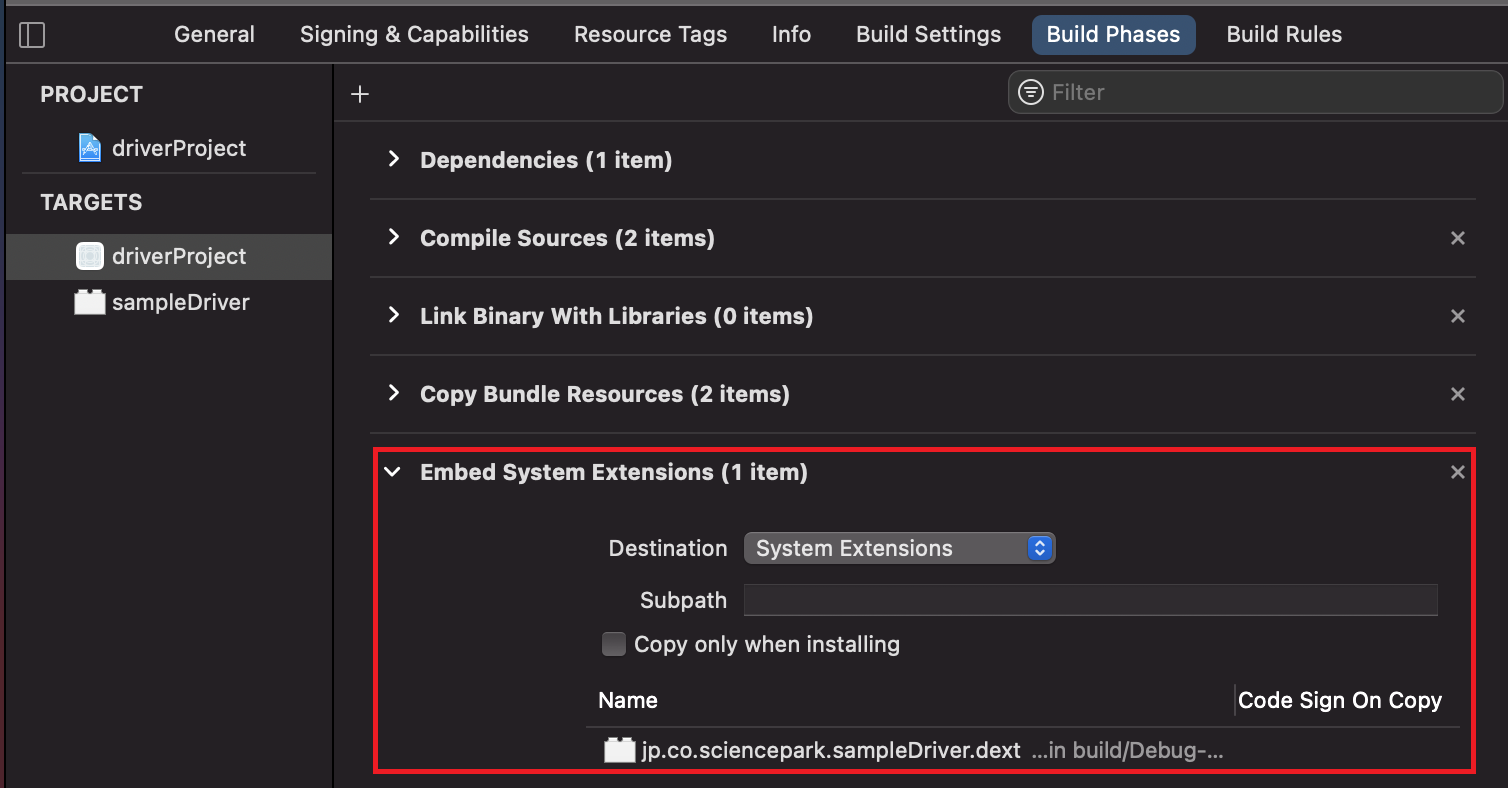The image size is (1508, 788).
Task: Expand the Compile Sources phase
Action: click(x=394, y=237)
